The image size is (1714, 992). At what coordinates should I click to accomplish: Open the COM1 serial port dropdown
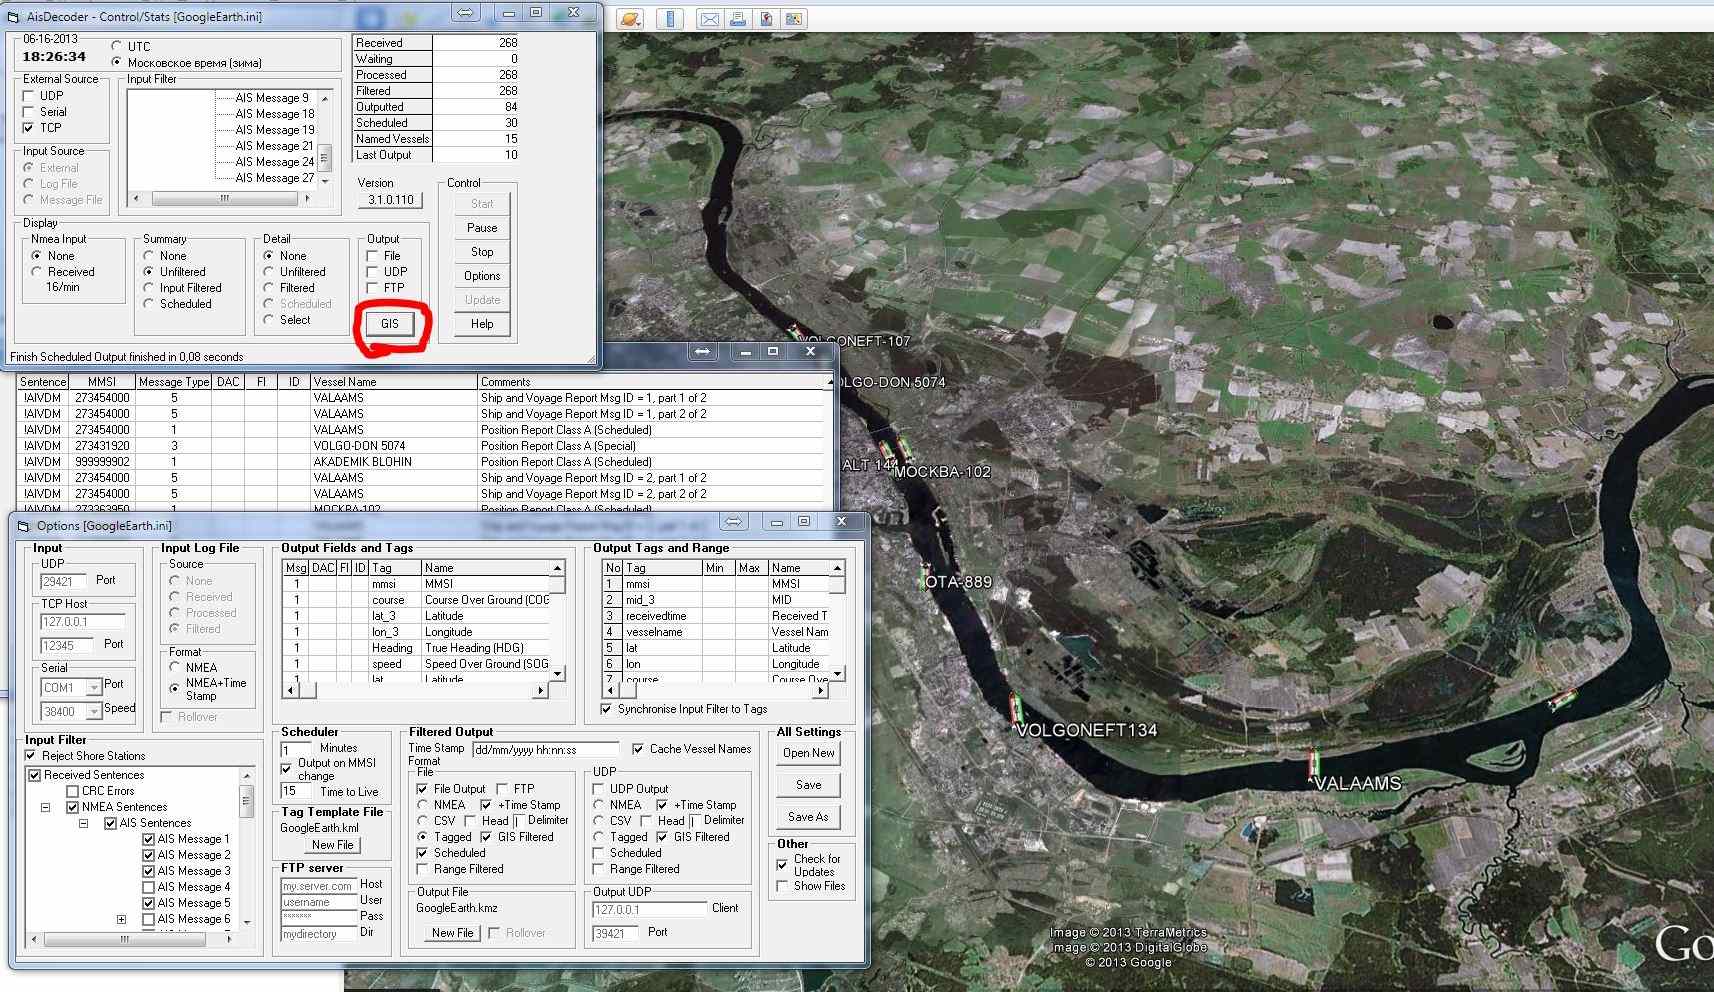(93, 688)
